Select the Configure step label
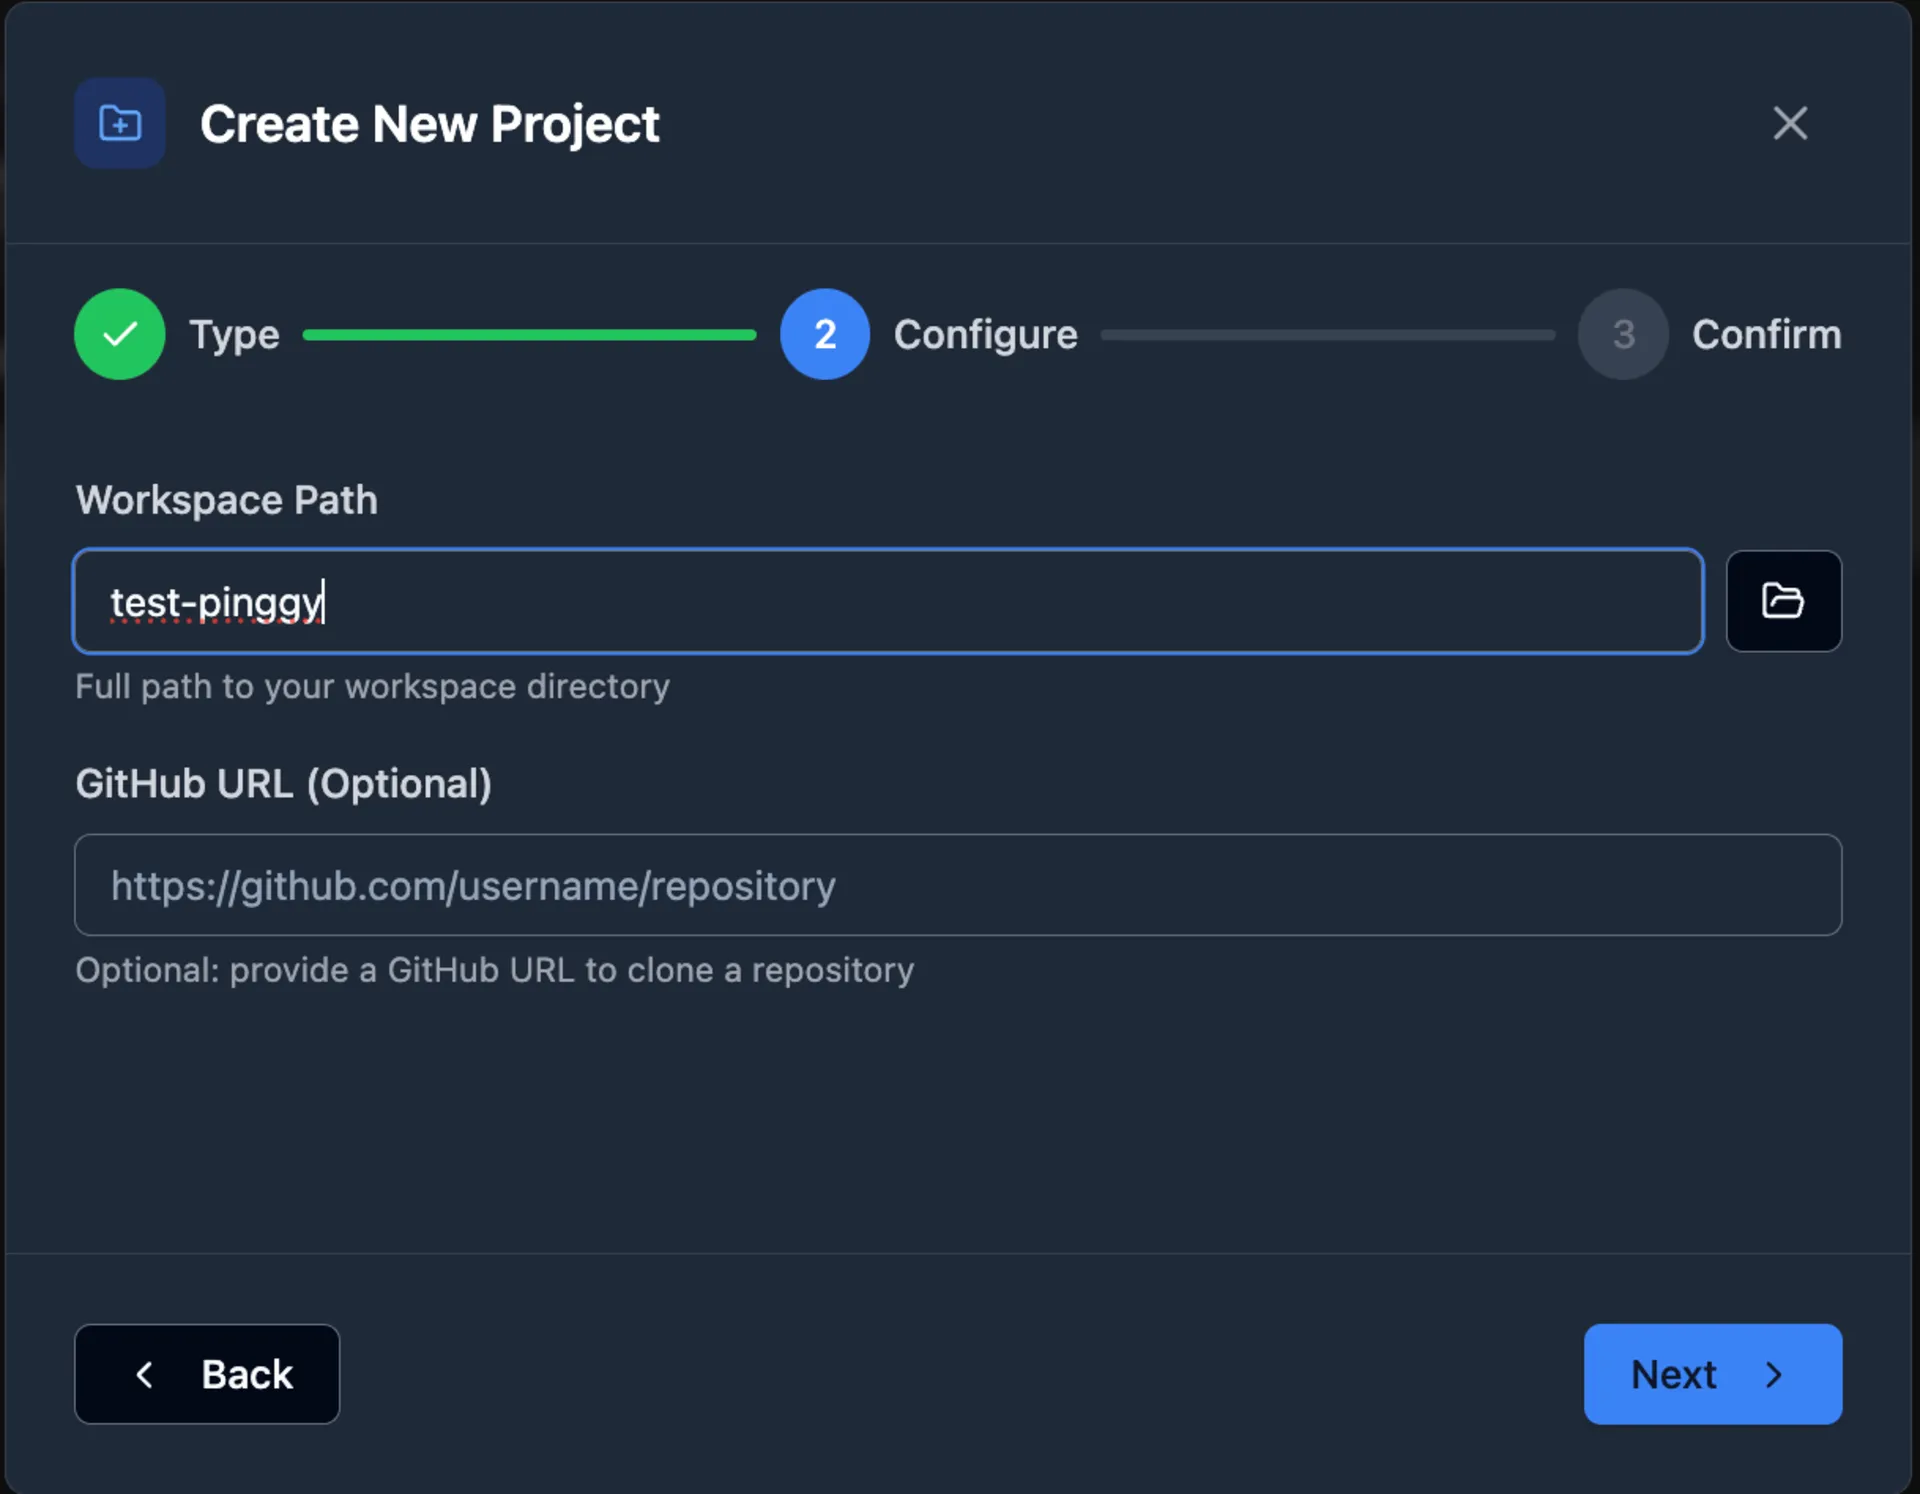This screenshot has height=1494, width=1920. [985, 334]
